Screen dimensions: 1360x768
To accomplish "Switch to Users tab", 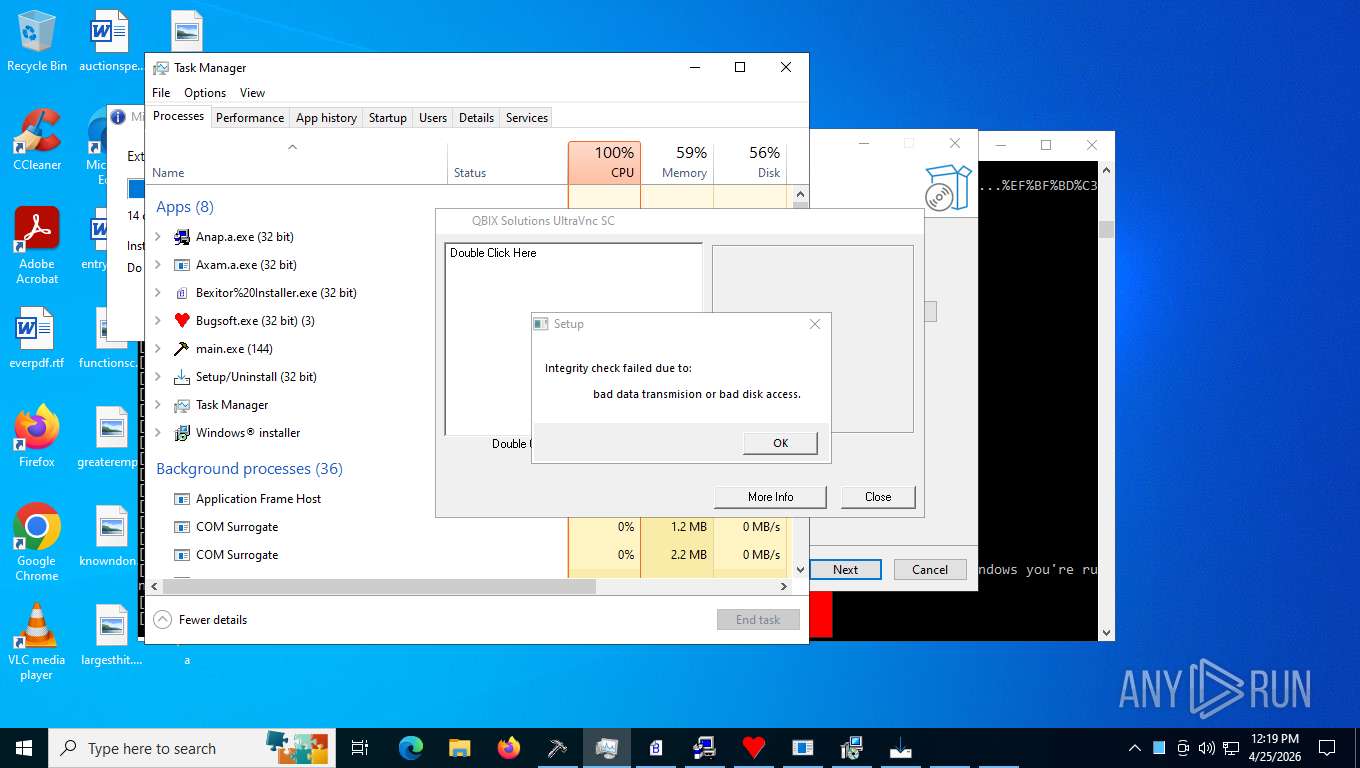I will [433, 118].
